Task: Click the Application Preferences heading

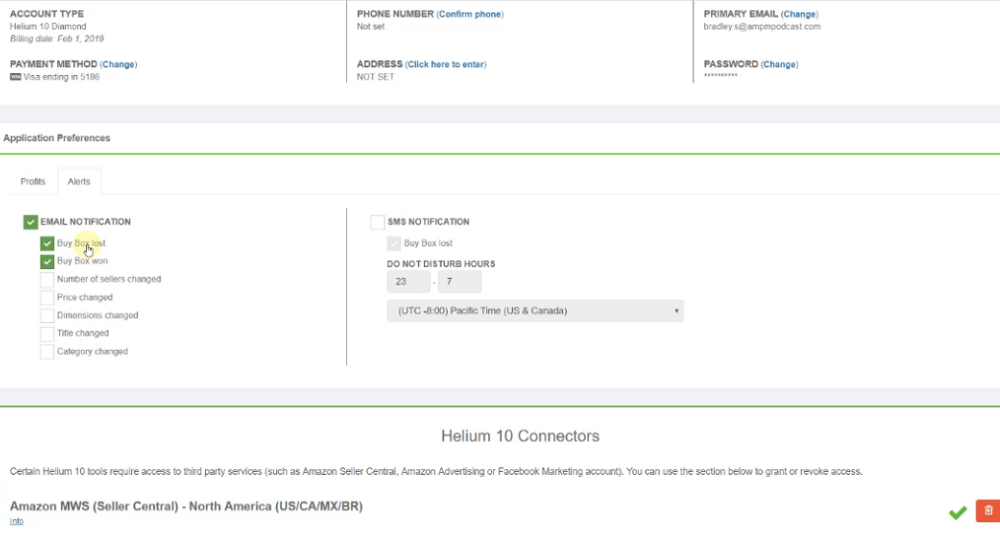Action: pyautogui.click(x=57, y=138)
